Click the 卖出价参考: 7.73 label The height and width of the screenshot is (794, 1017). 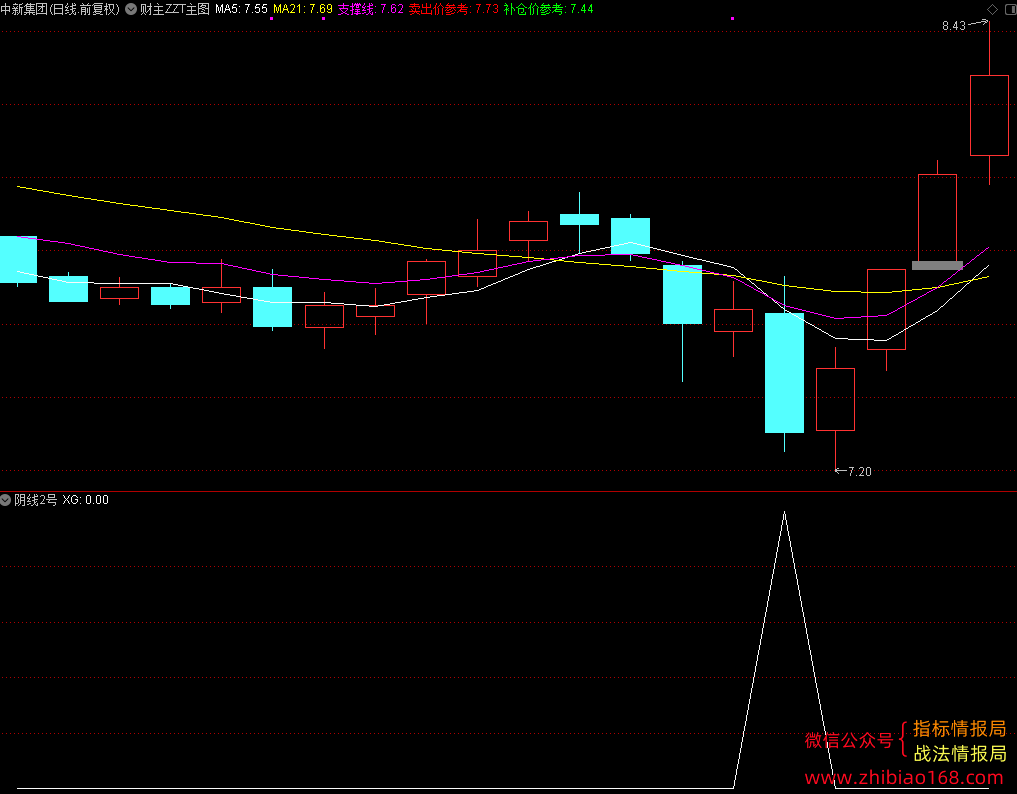(x=453, y=9)
